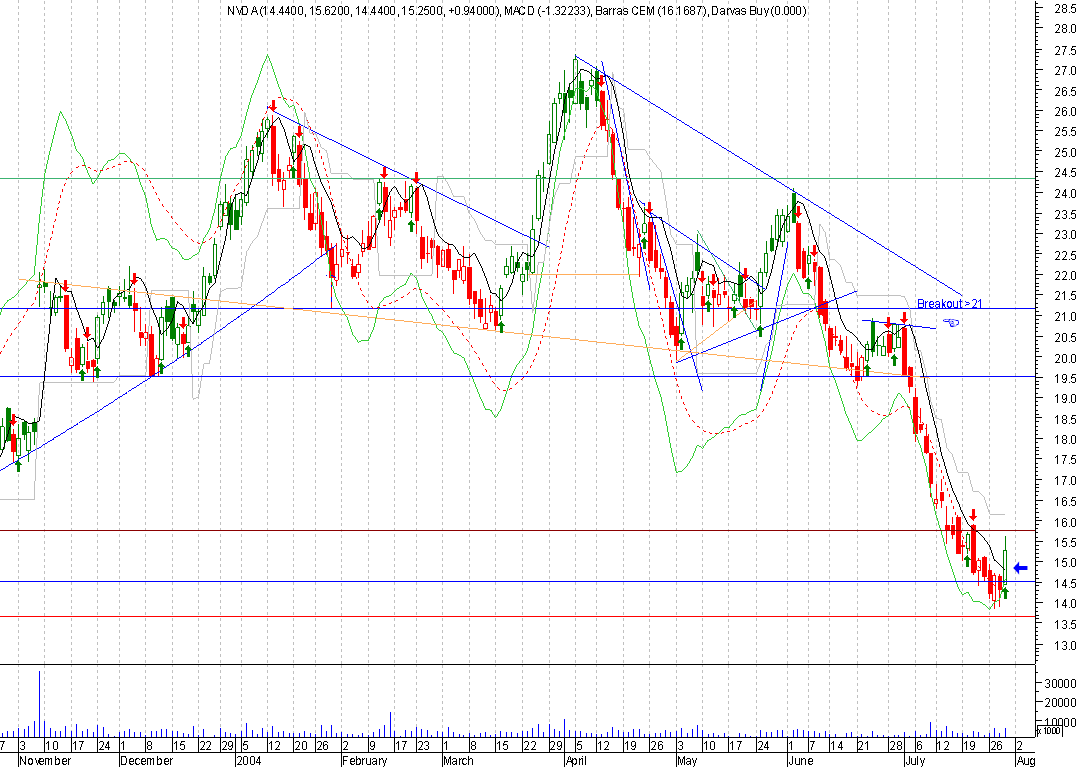
Task: Select the 'April' label on the time axis
Action: click(x=576, y=760)
